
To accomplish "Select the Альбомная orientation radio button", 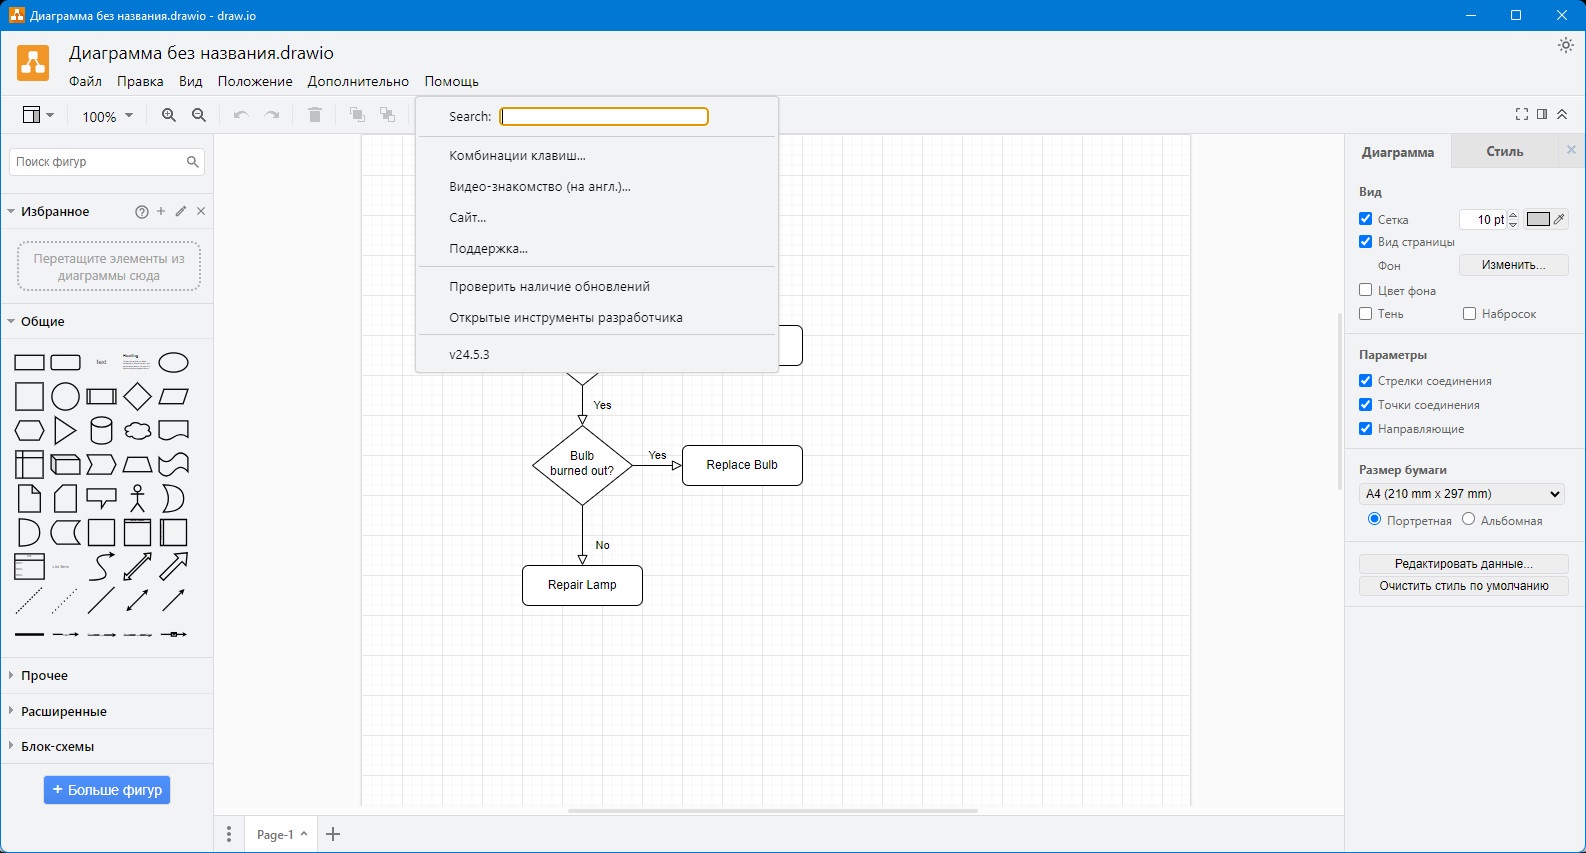I will 1468,519.
